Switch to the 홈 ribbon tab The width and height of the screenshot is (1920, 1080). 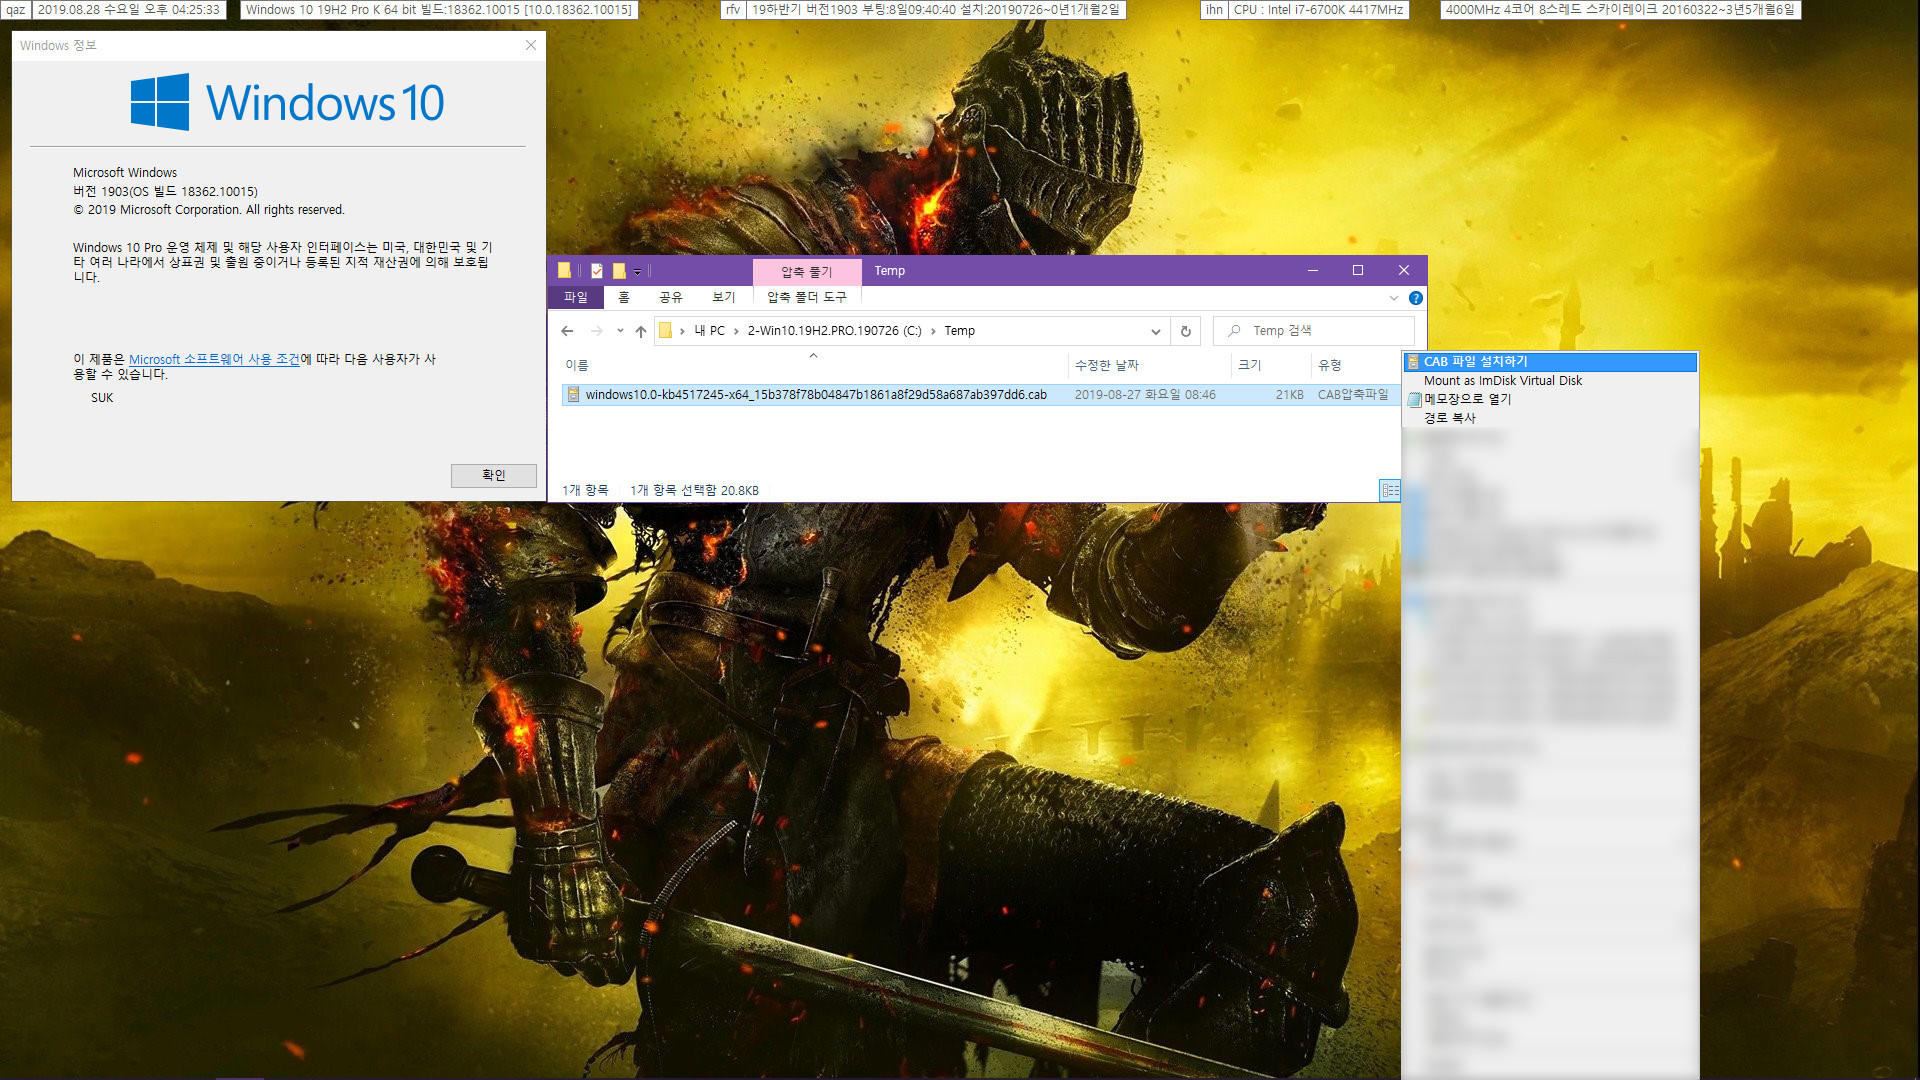click(624, 297)
